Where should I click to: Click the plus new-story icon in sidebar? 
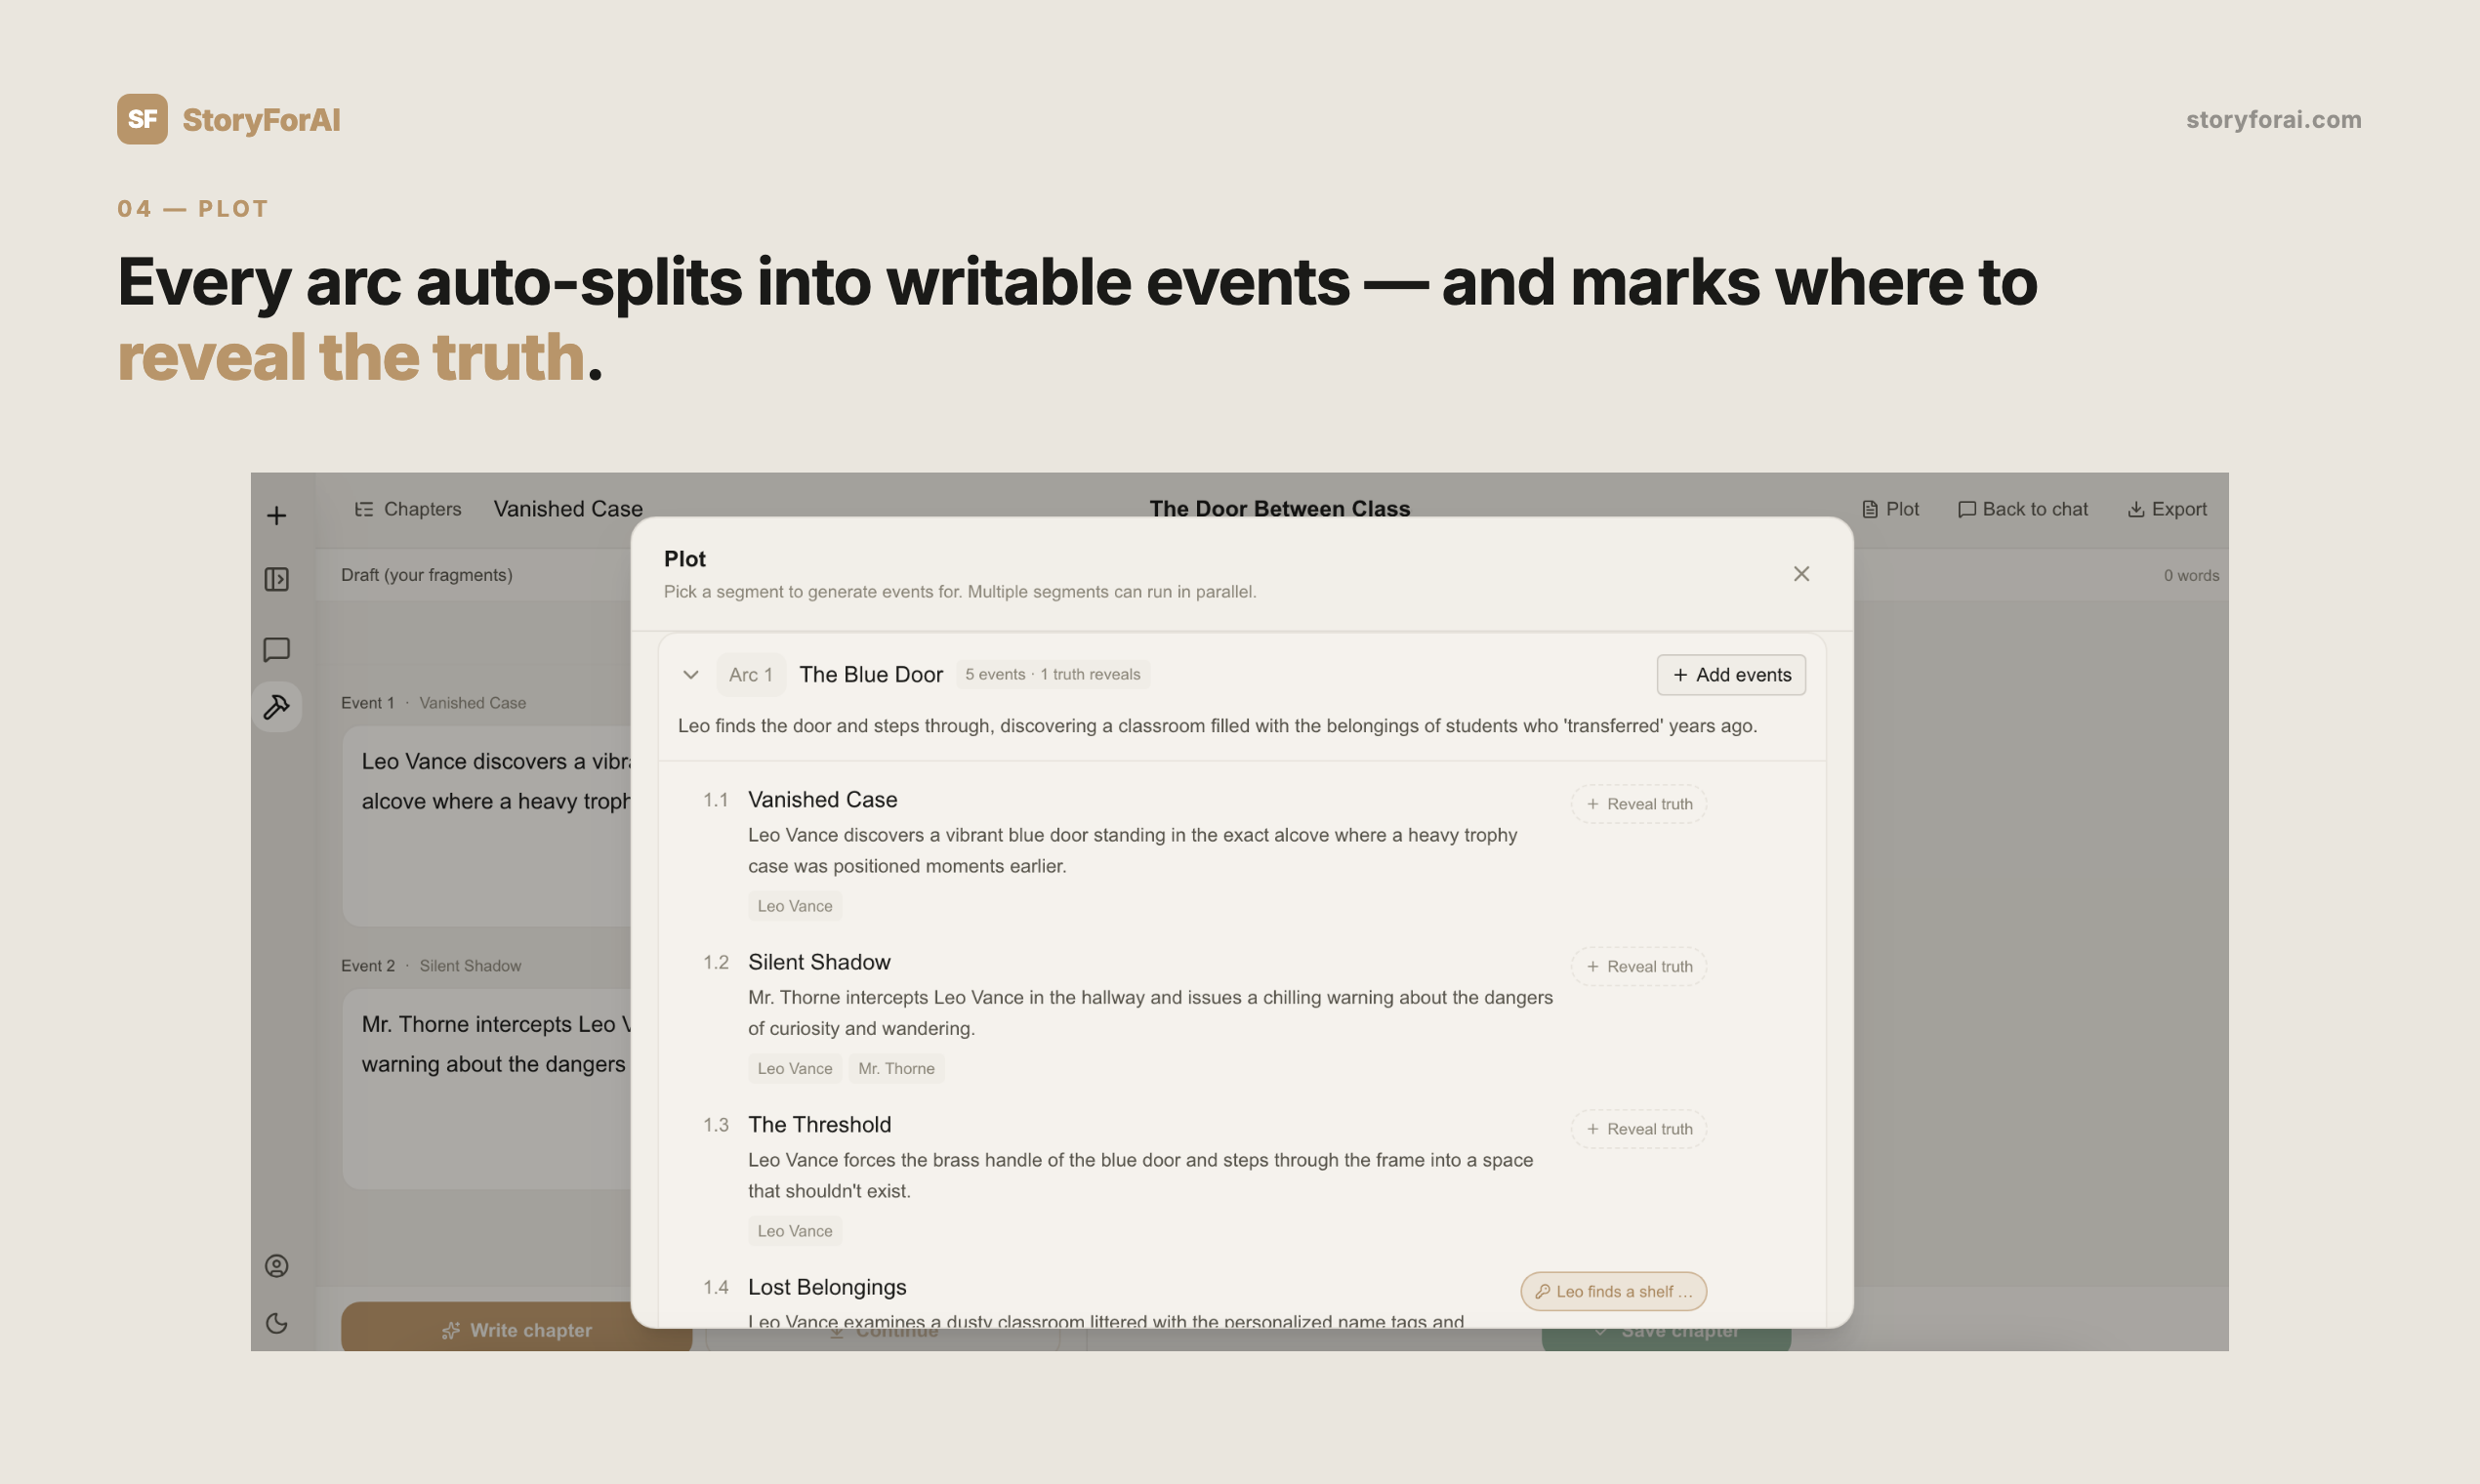click(x=277, y=515)
